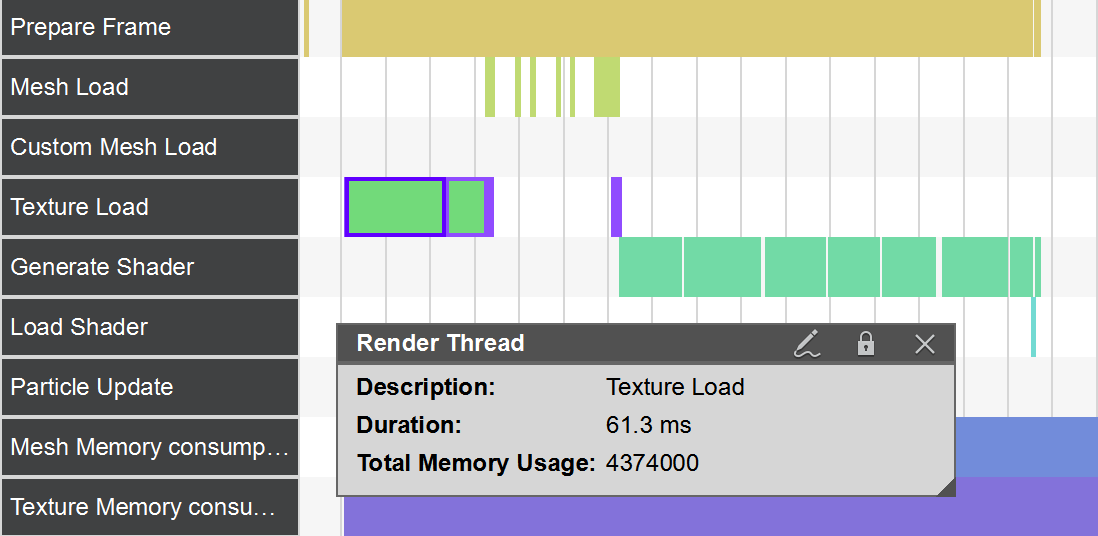Close the Render Thread details popup

(x=925, y=344)
